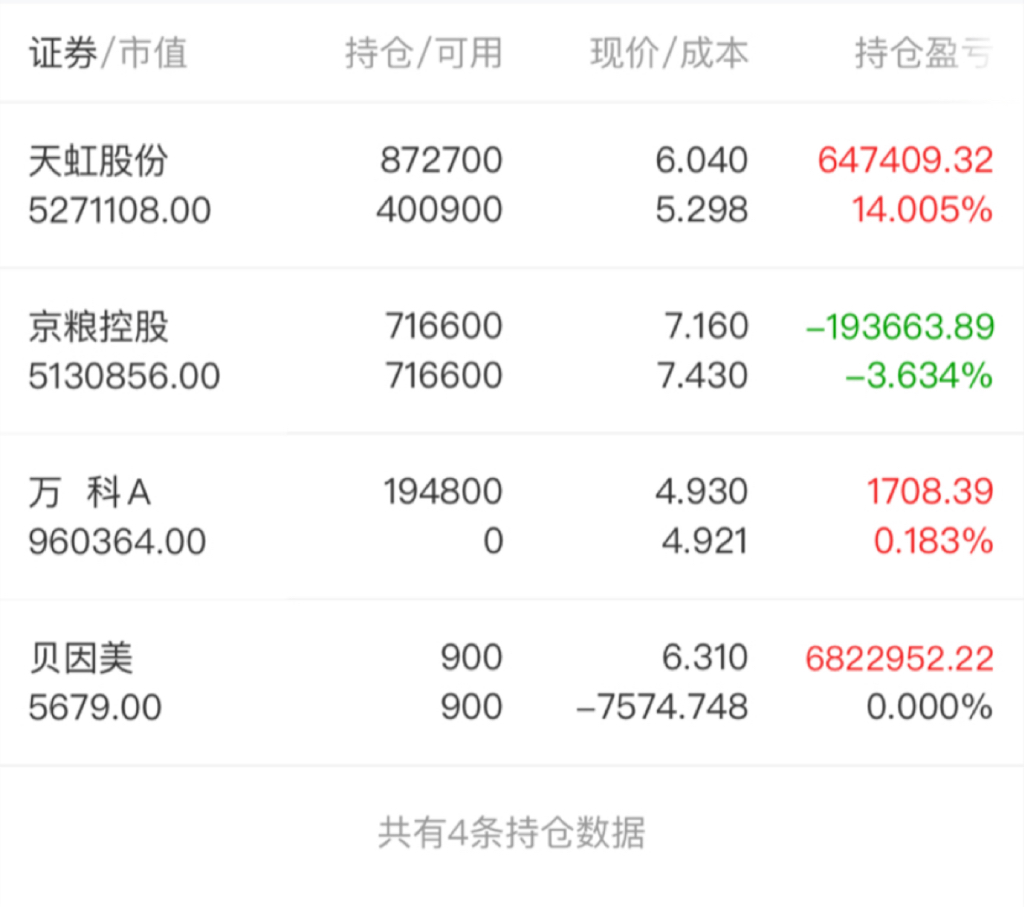
Task: Select holding quantity 194800
Action: coord(443,491)
